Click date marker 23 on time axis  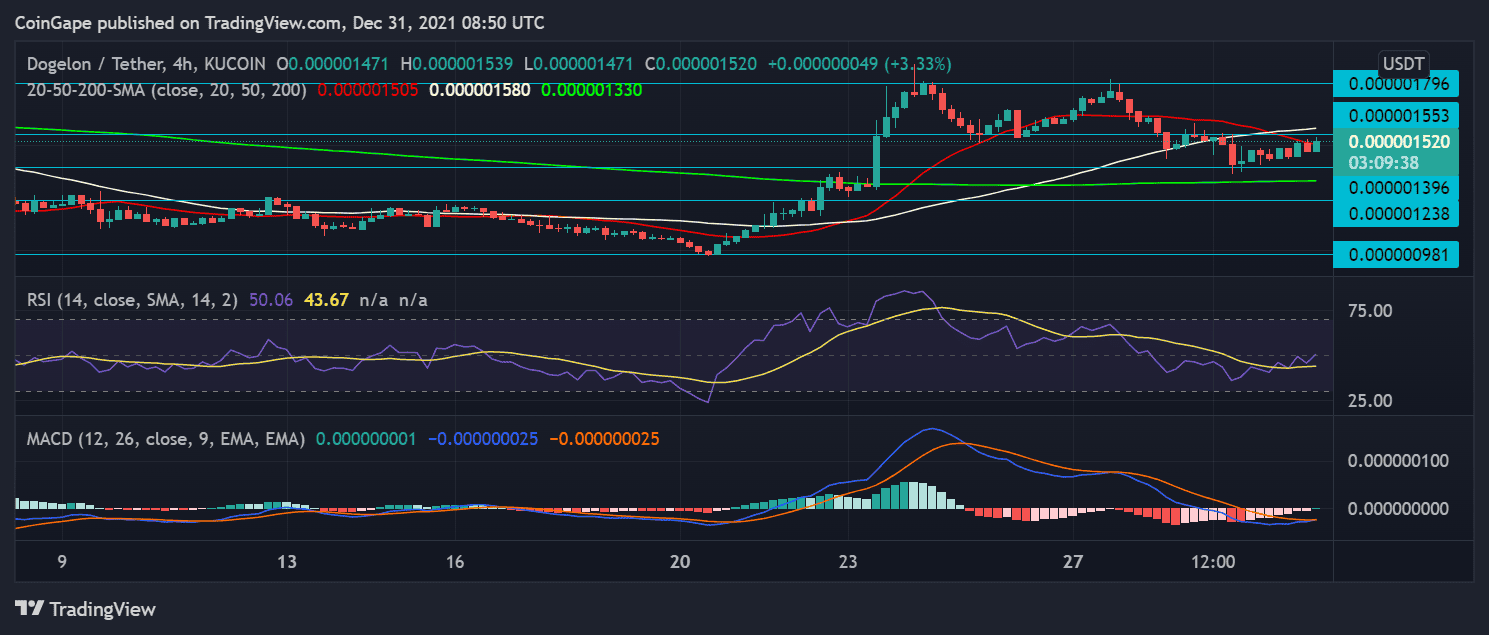point(848,561)
